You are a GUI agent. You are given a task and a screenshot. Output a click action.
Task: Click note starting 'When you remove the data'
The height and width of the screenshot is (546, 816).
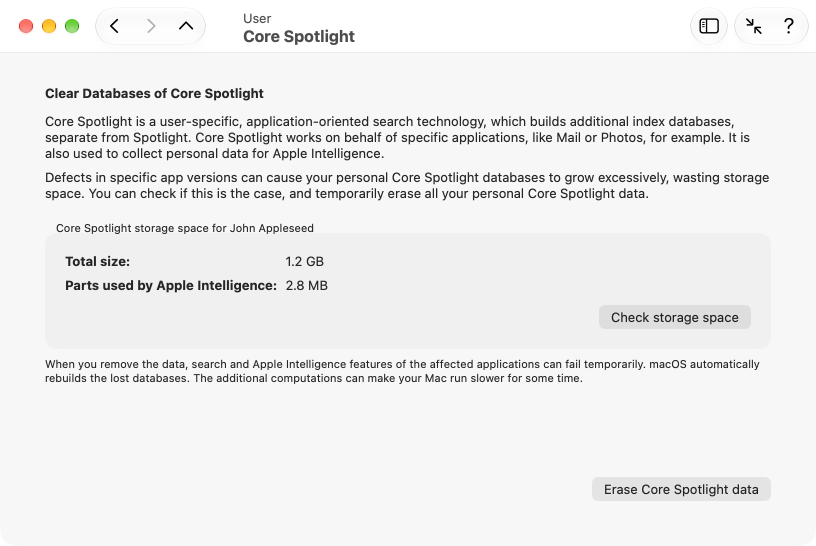coord(402,371)
